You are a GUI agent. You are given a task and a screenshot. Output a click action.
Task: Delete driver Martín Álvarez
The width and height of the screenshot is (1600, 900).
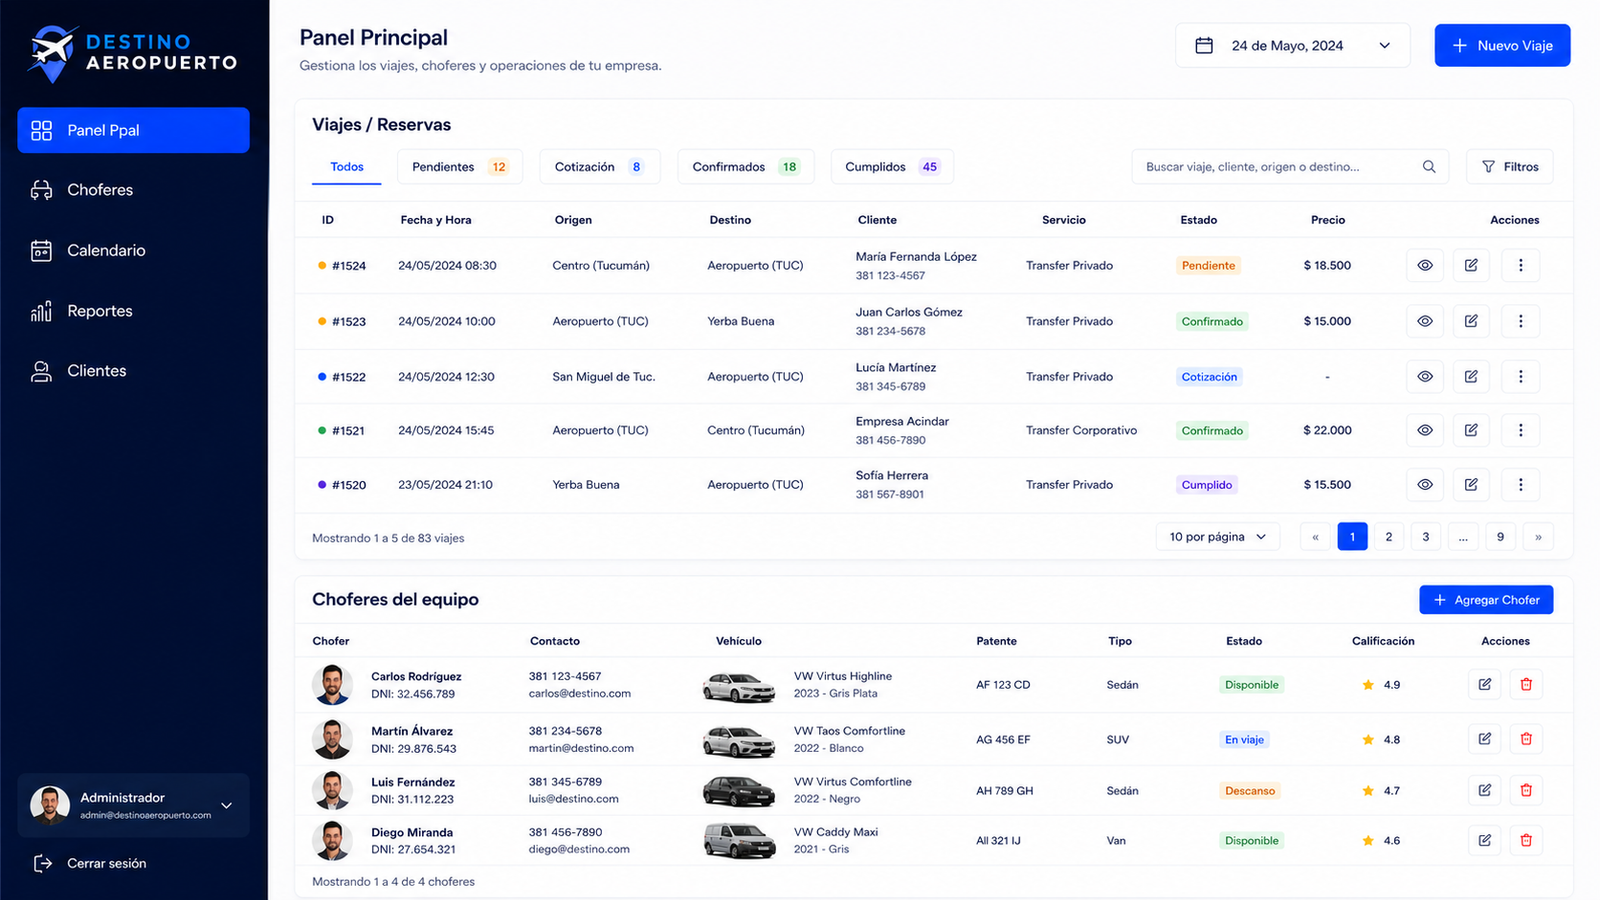1526,739
